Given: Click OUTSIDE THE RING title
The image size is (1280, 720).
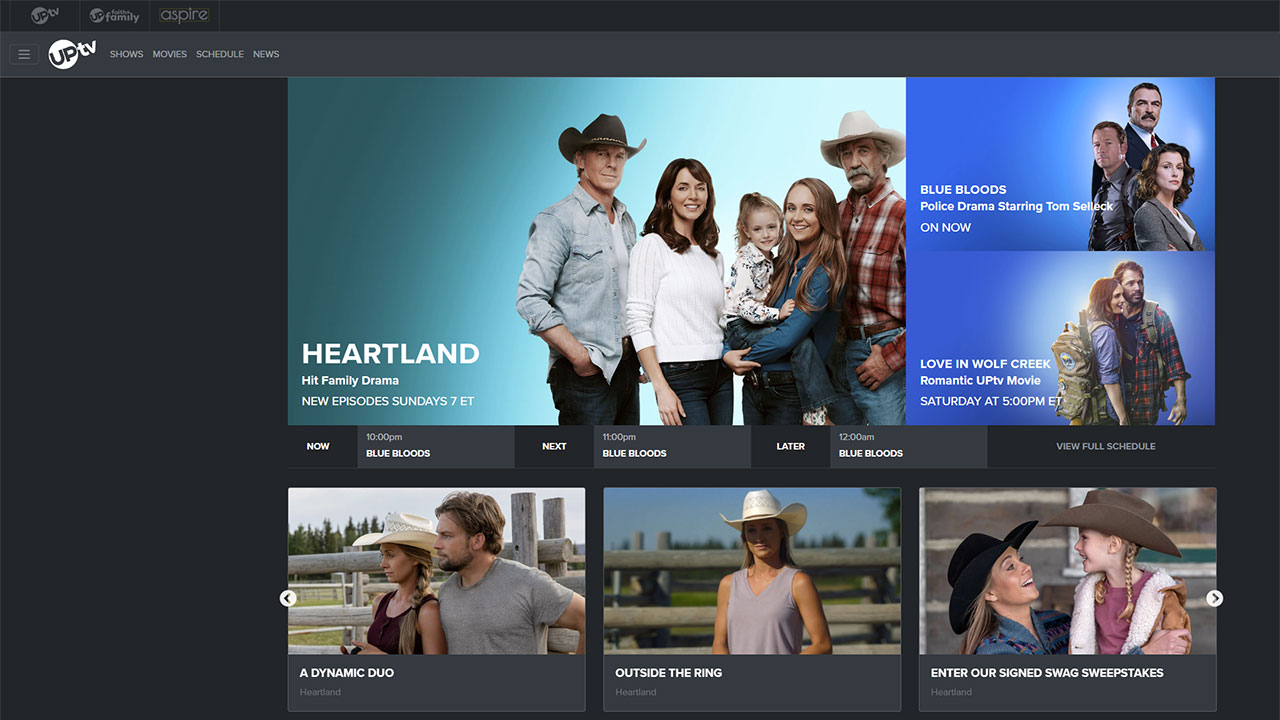Looking at the screenshot, I should [669, 673].
